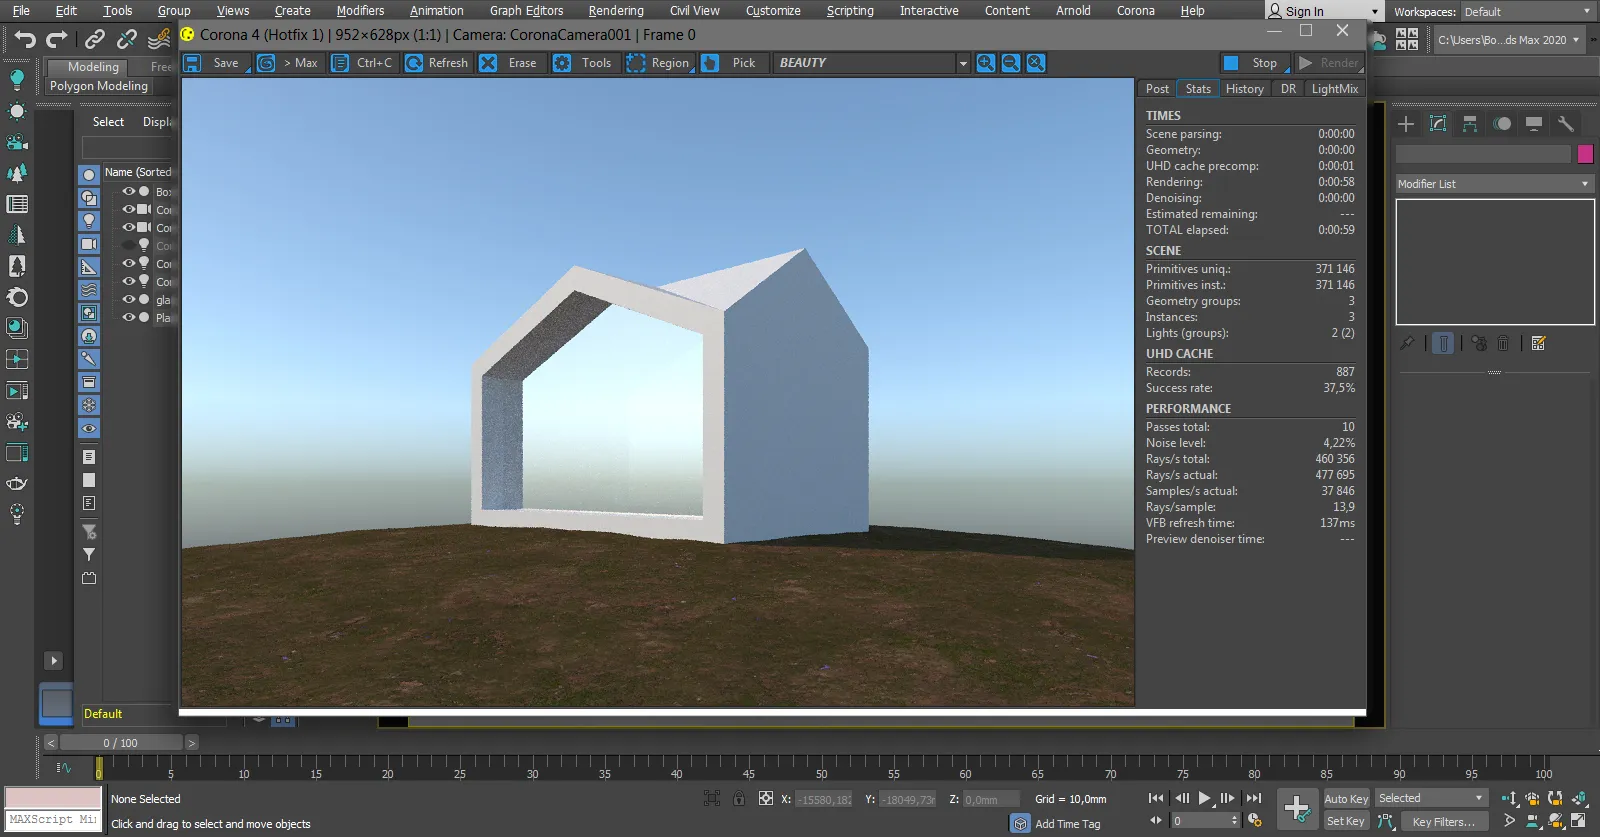This screenshot has height=837, width=1600.
Task: Open the Workspaces Default dropdown
Action: [x=1526, y=12]
